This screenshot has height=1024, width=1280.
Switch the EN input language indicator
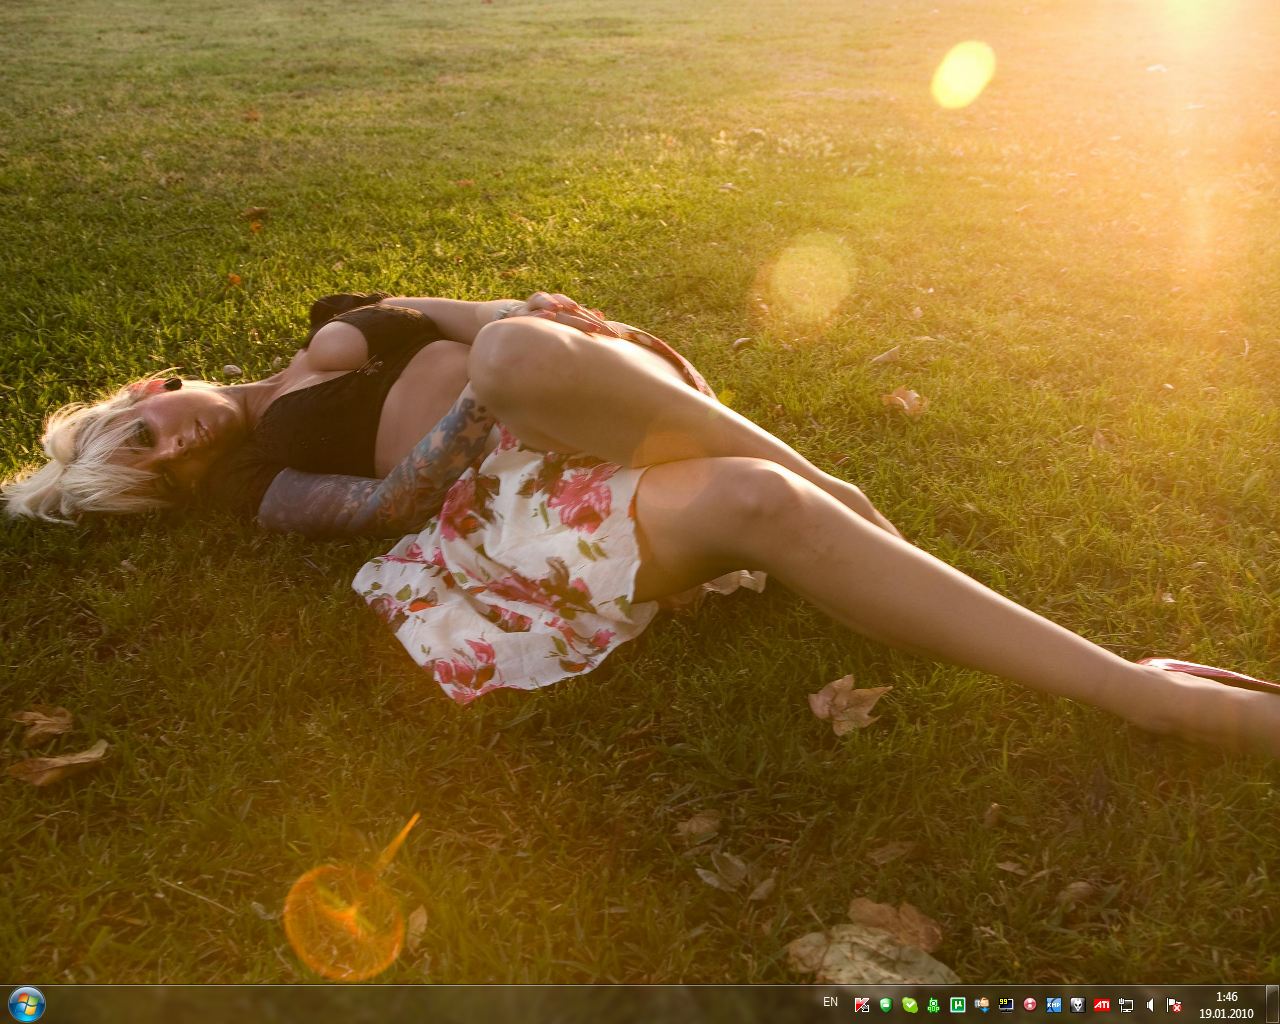coord(830,1002)
